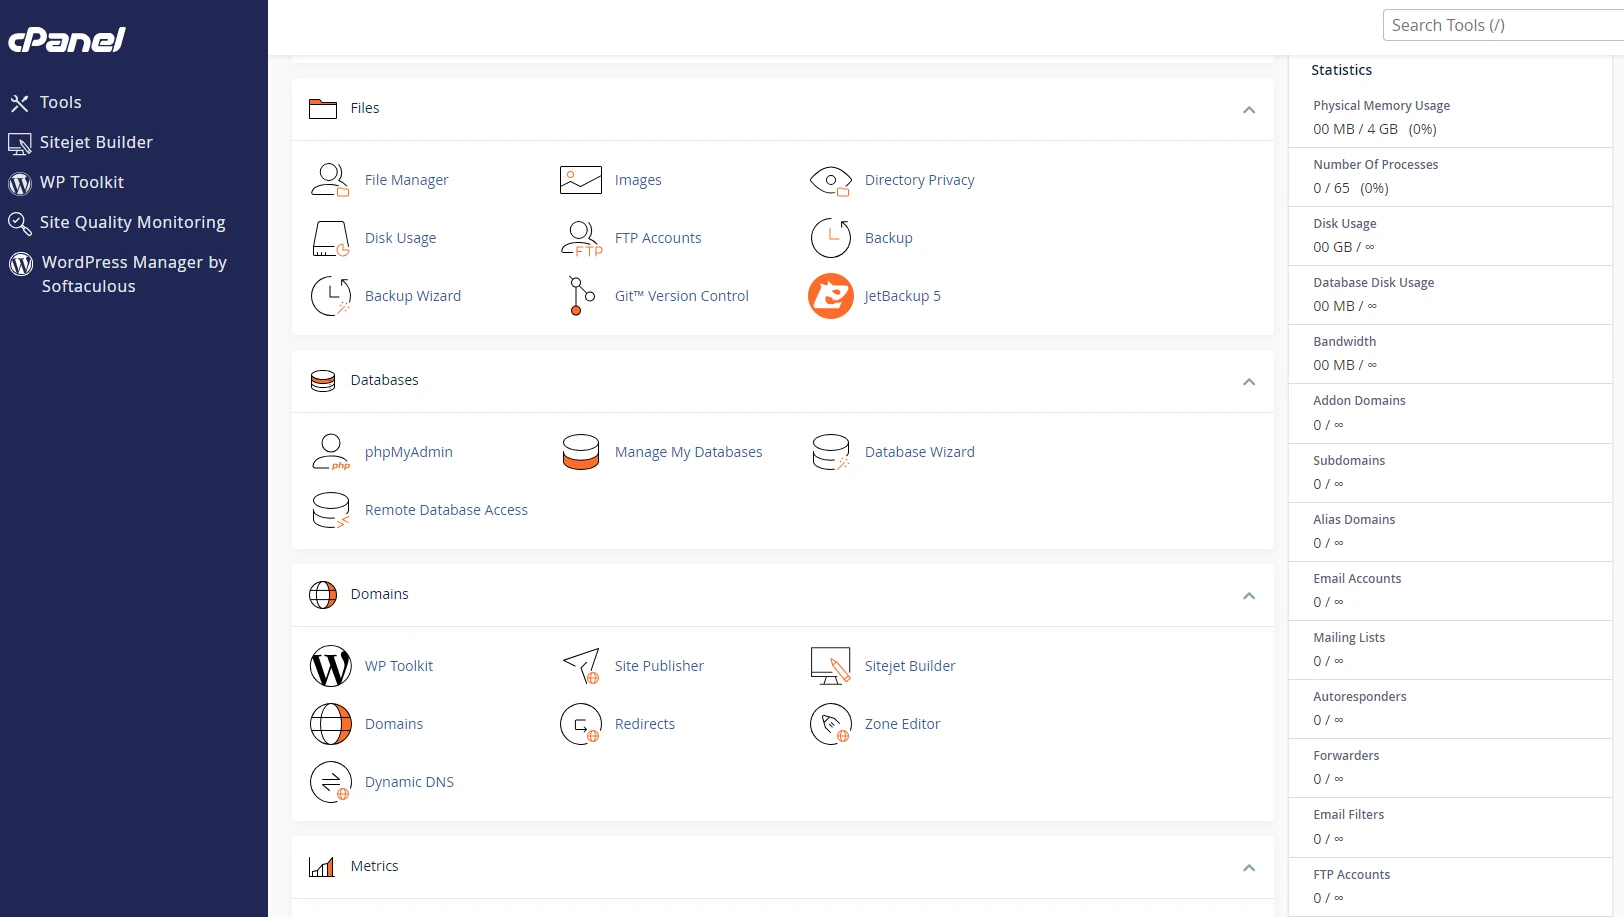1624x917 pixels.
Task: Focus the Search Tools input field
Action: point(1503,25)
